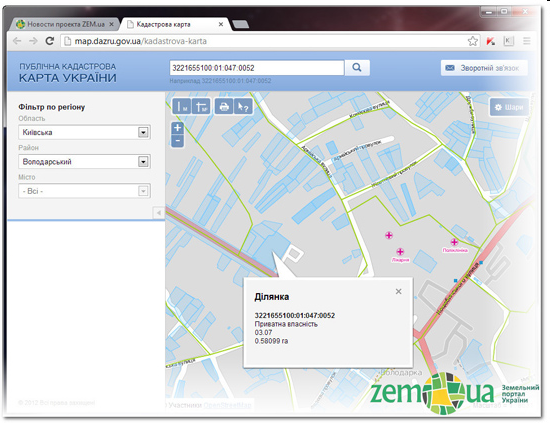Viewport: 550px width, 423px height.
Task: Click the K extension button in toolbar
Action: (x=508, y=41)
